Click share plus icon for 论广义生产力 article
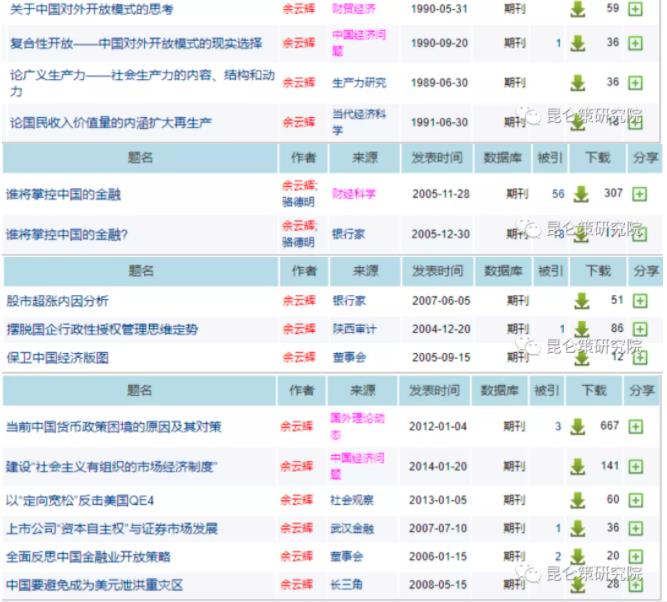 pyautogui.click(x=637, y=83)
